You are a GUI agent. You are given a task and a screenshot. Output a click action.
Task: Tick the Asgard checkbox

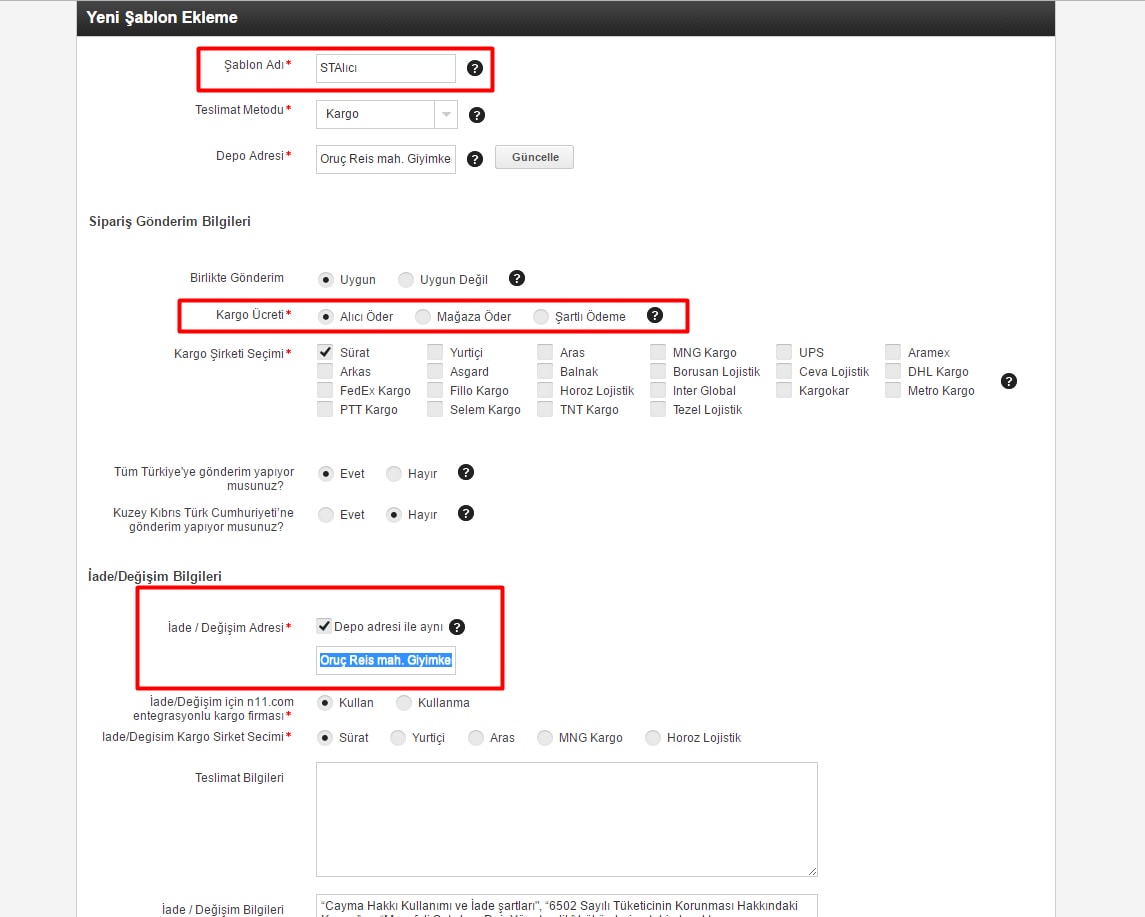coord(435,371)
